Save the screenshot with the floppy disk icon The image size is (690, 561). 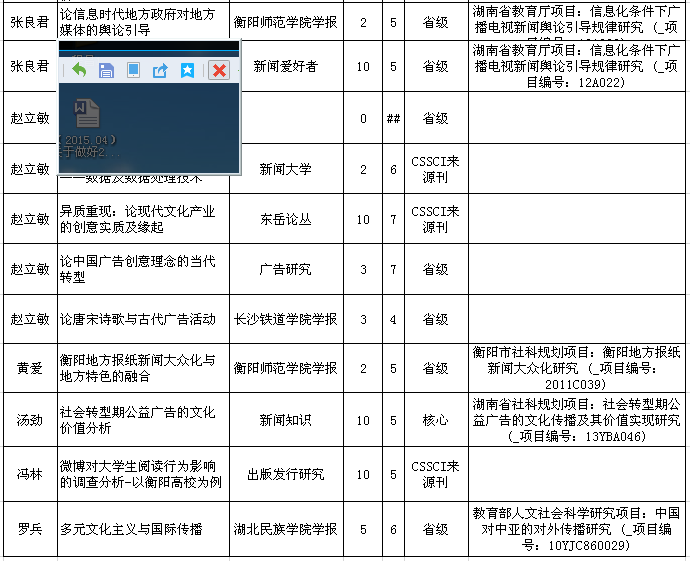click(x=106, y=70)
